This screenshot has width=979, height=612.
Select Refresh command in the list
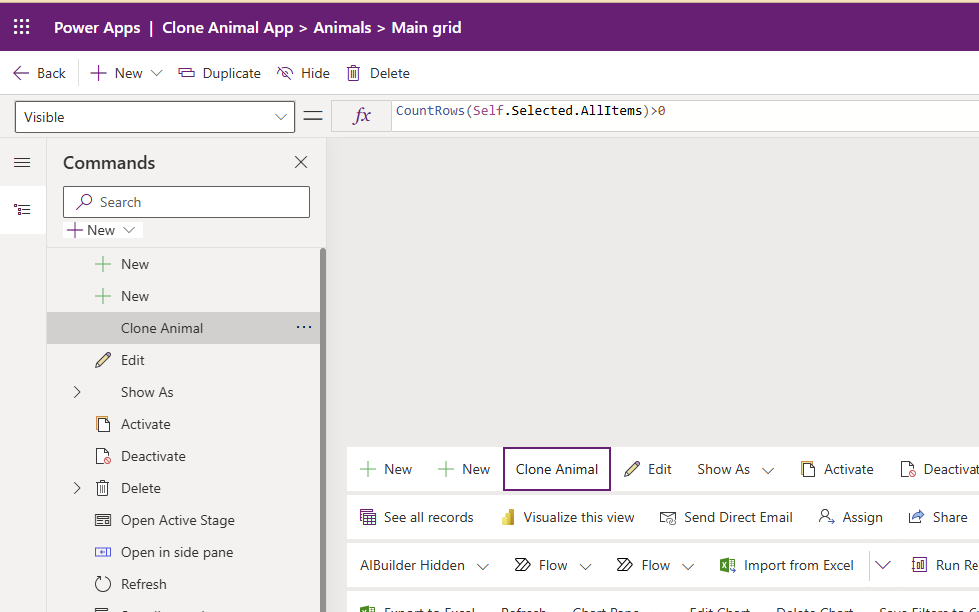coord(183,584)
